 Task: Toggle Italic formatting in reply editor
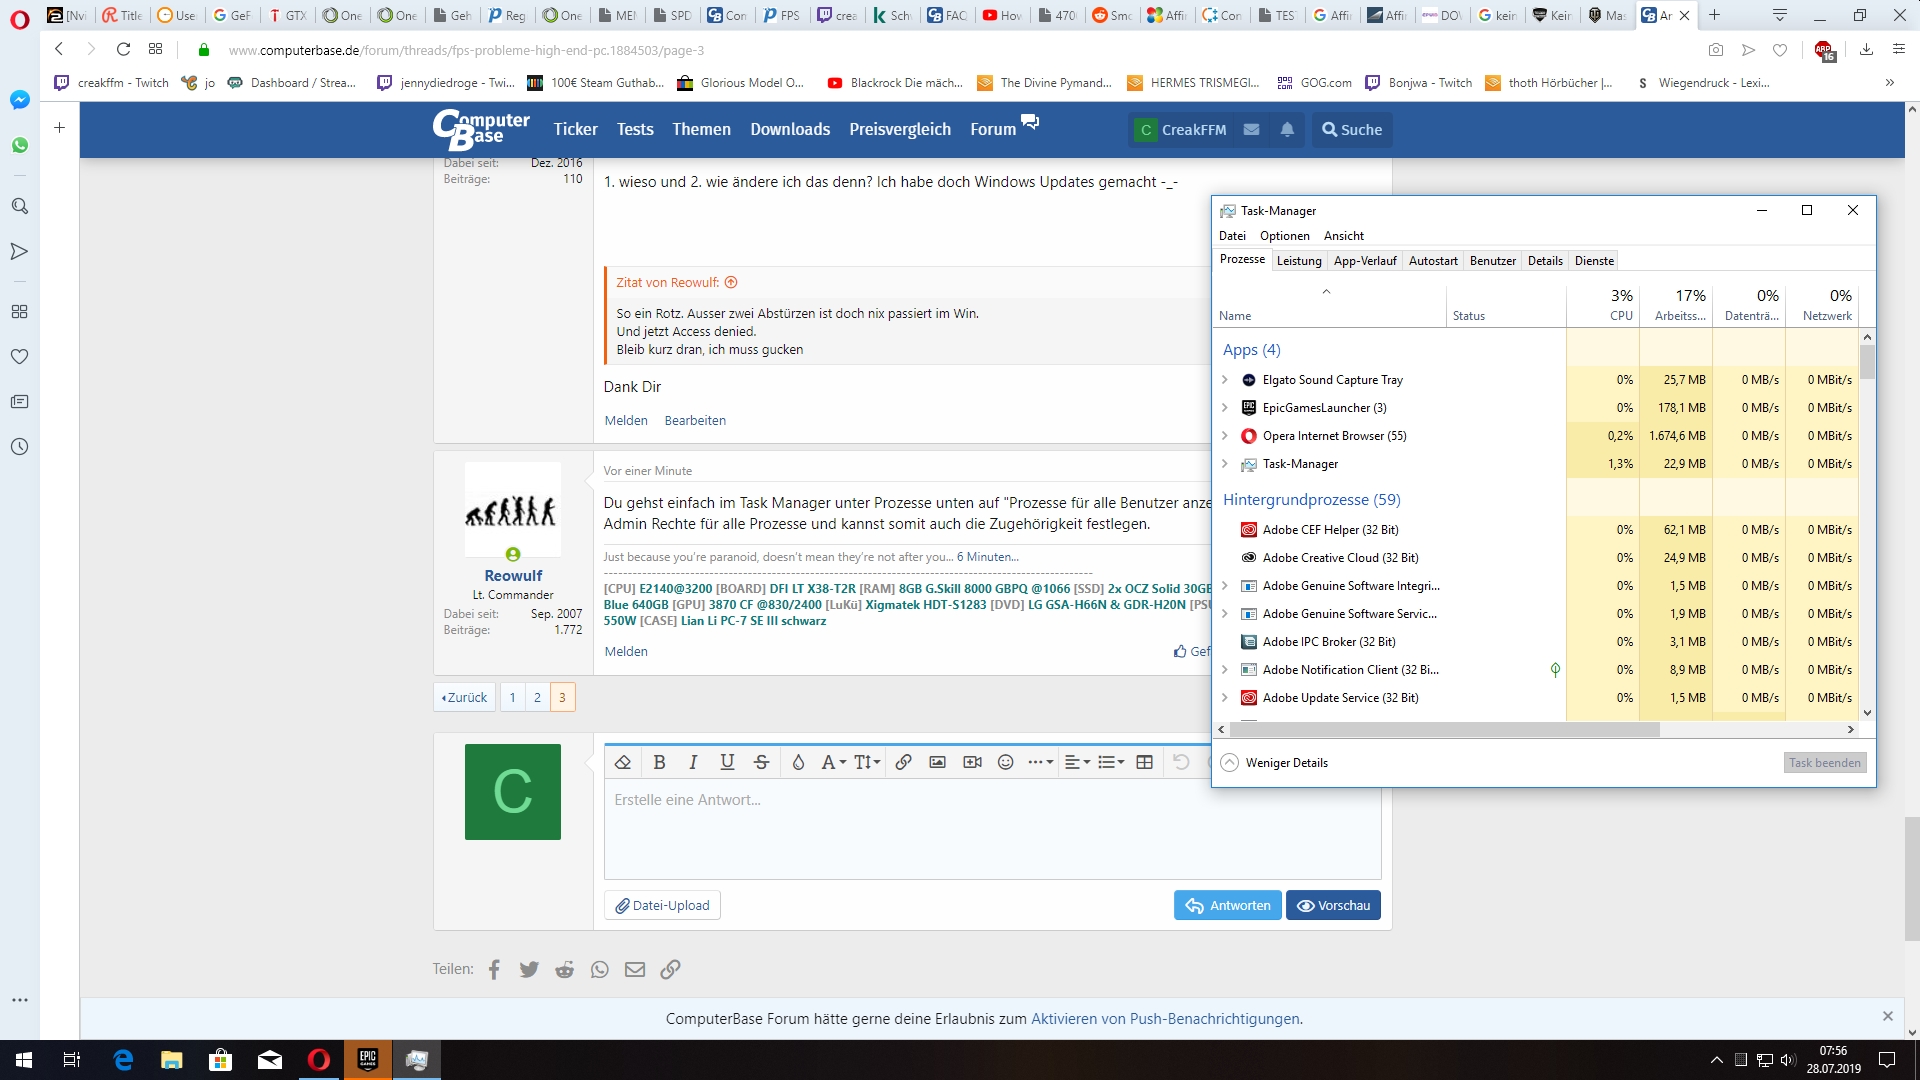pos(693,762)
